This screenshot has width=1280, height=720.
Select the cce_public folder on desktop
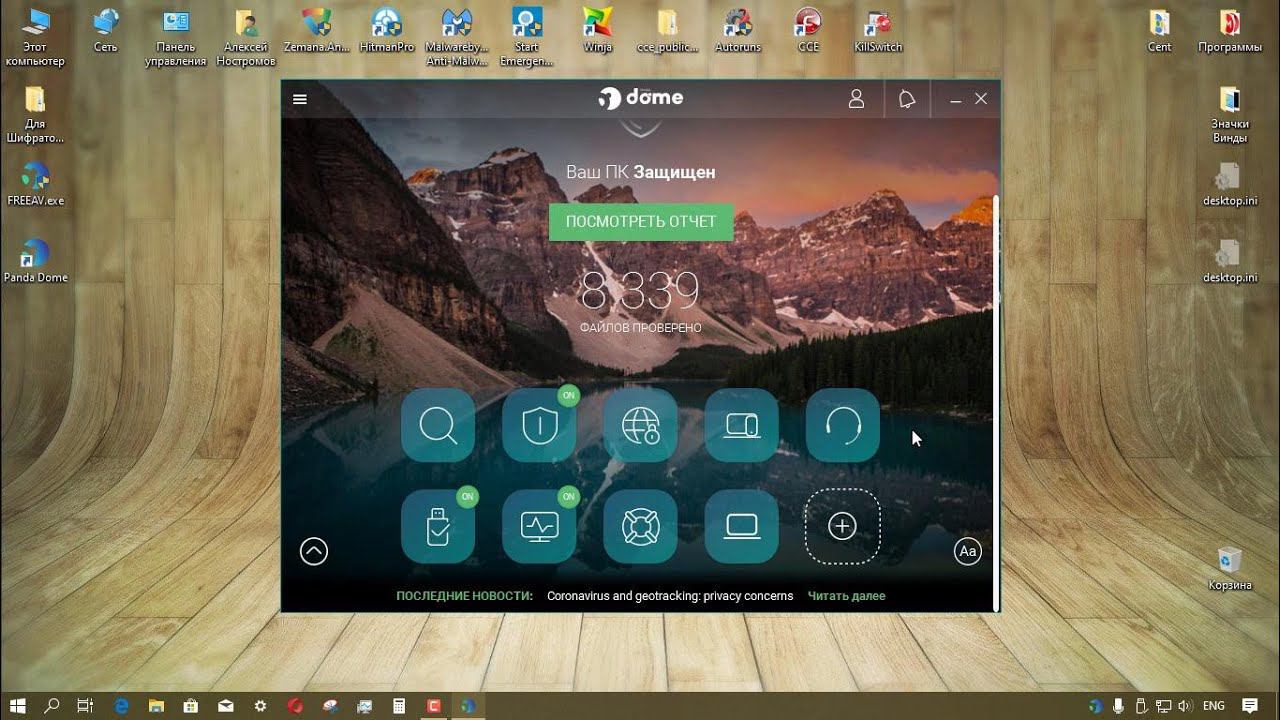click(667, 30)
